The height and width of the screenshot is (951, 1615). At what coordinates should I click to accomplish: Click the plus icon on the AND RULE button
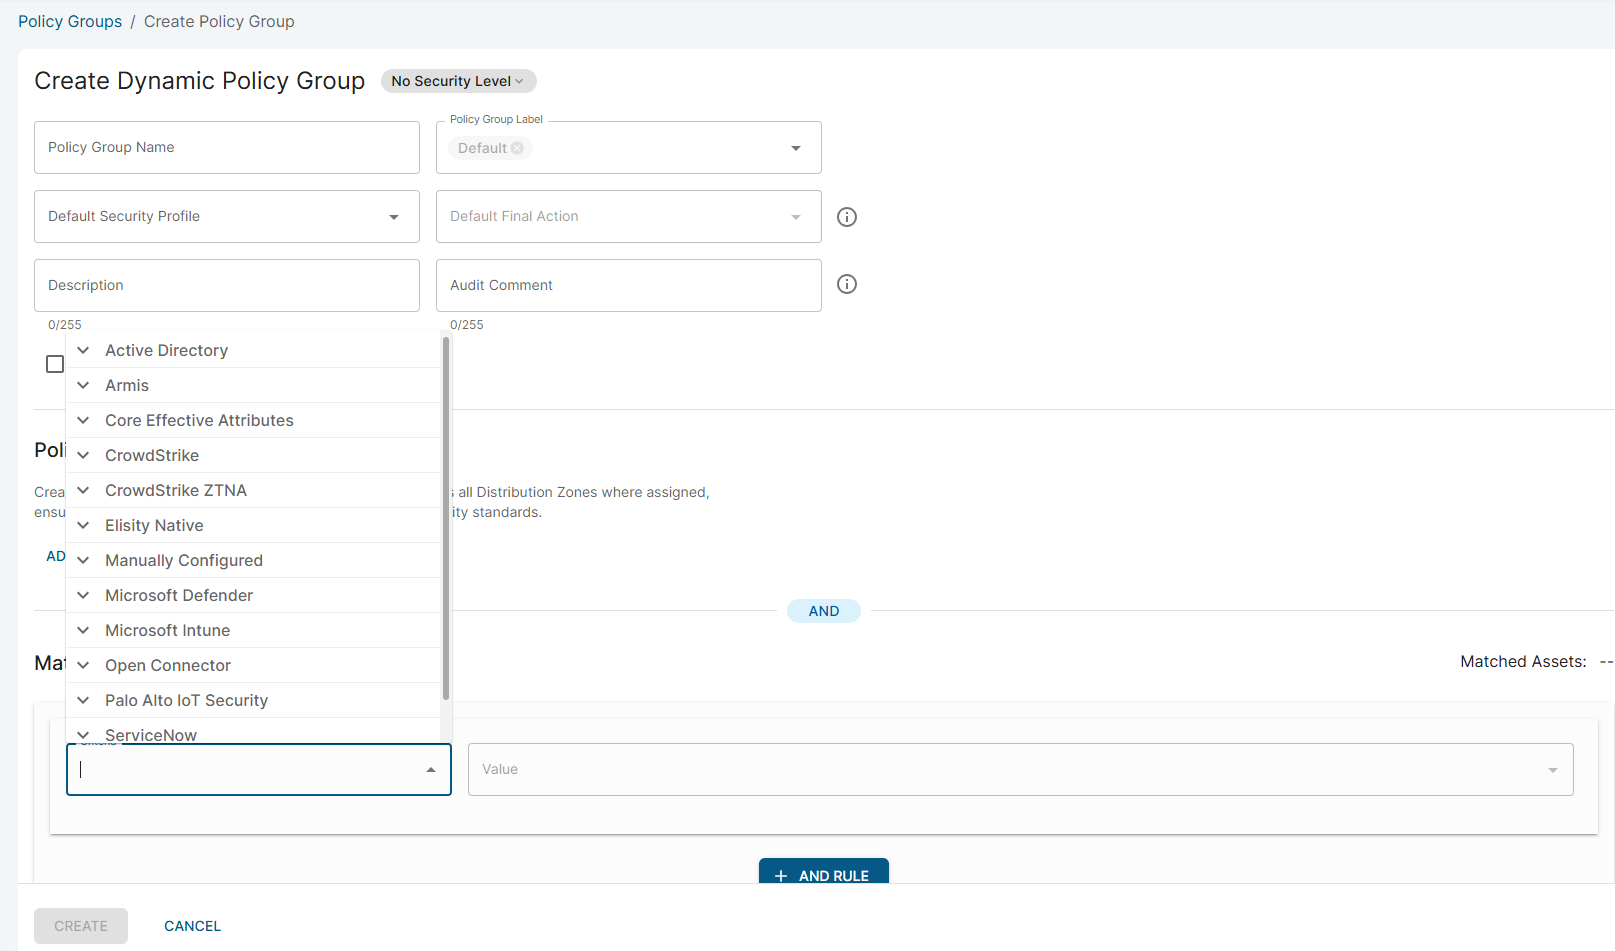(x=781, y=875)
